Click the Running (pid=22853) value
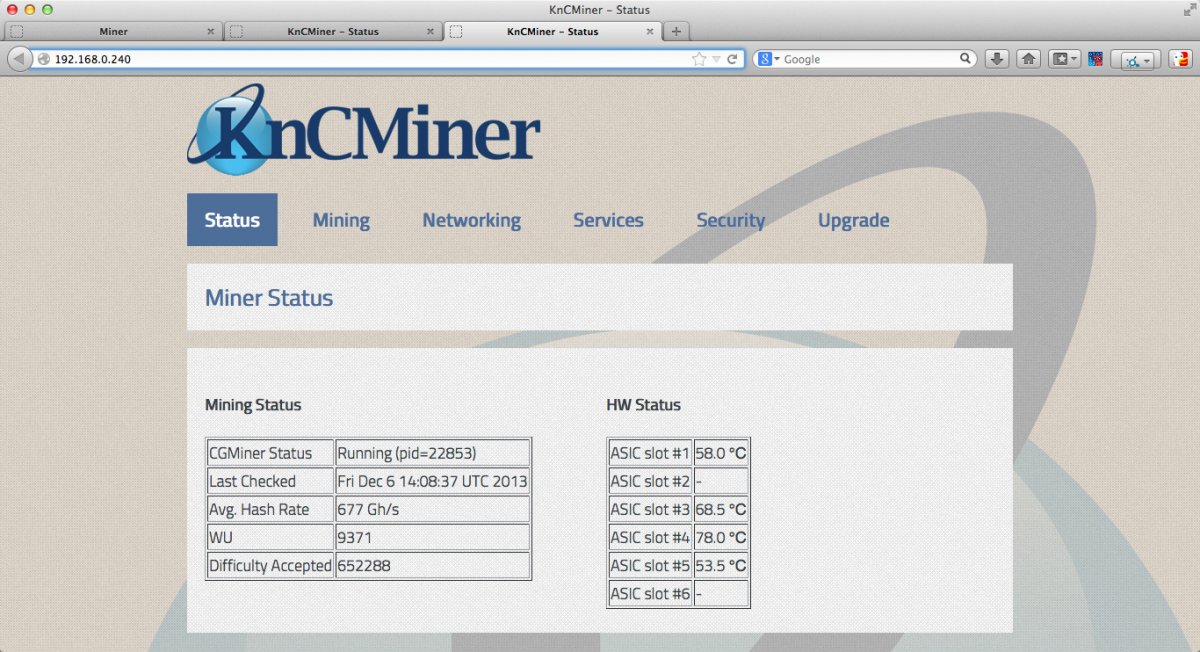1200x652 pixels. pos(432,453)
